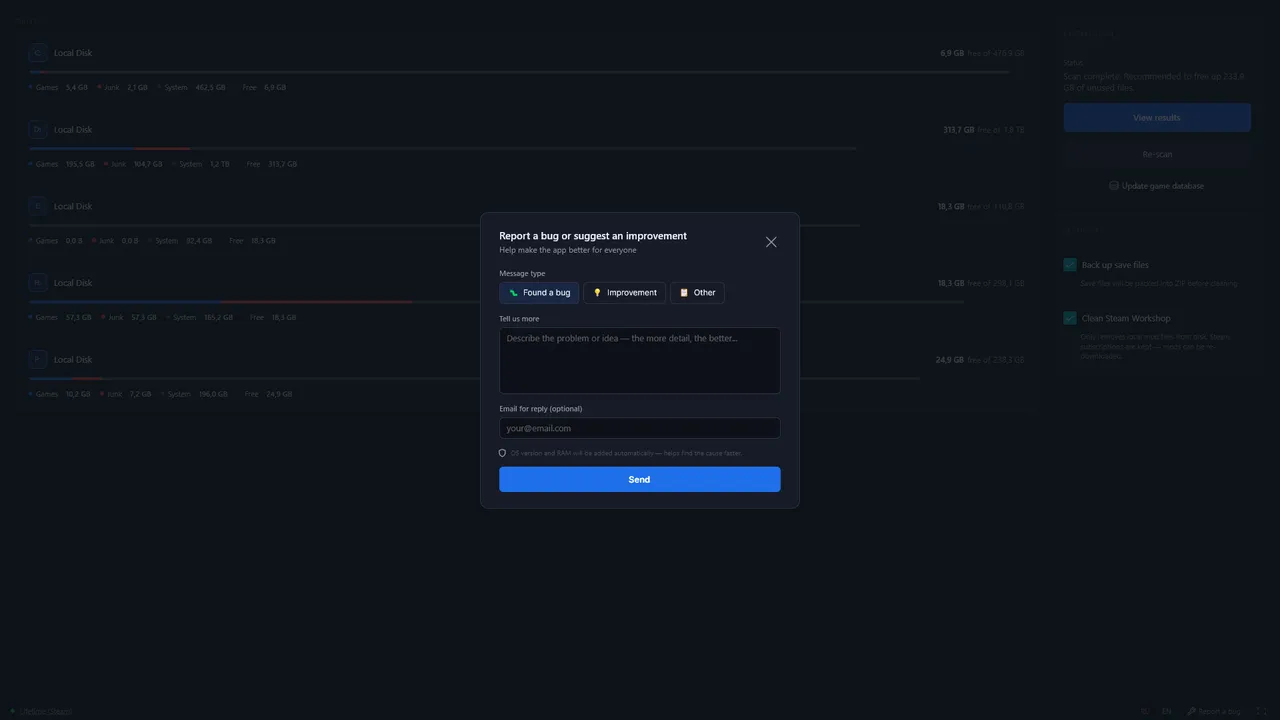Focus the Tell us more text area
This screenshot has width=1280, height=720.
(640, 361)
